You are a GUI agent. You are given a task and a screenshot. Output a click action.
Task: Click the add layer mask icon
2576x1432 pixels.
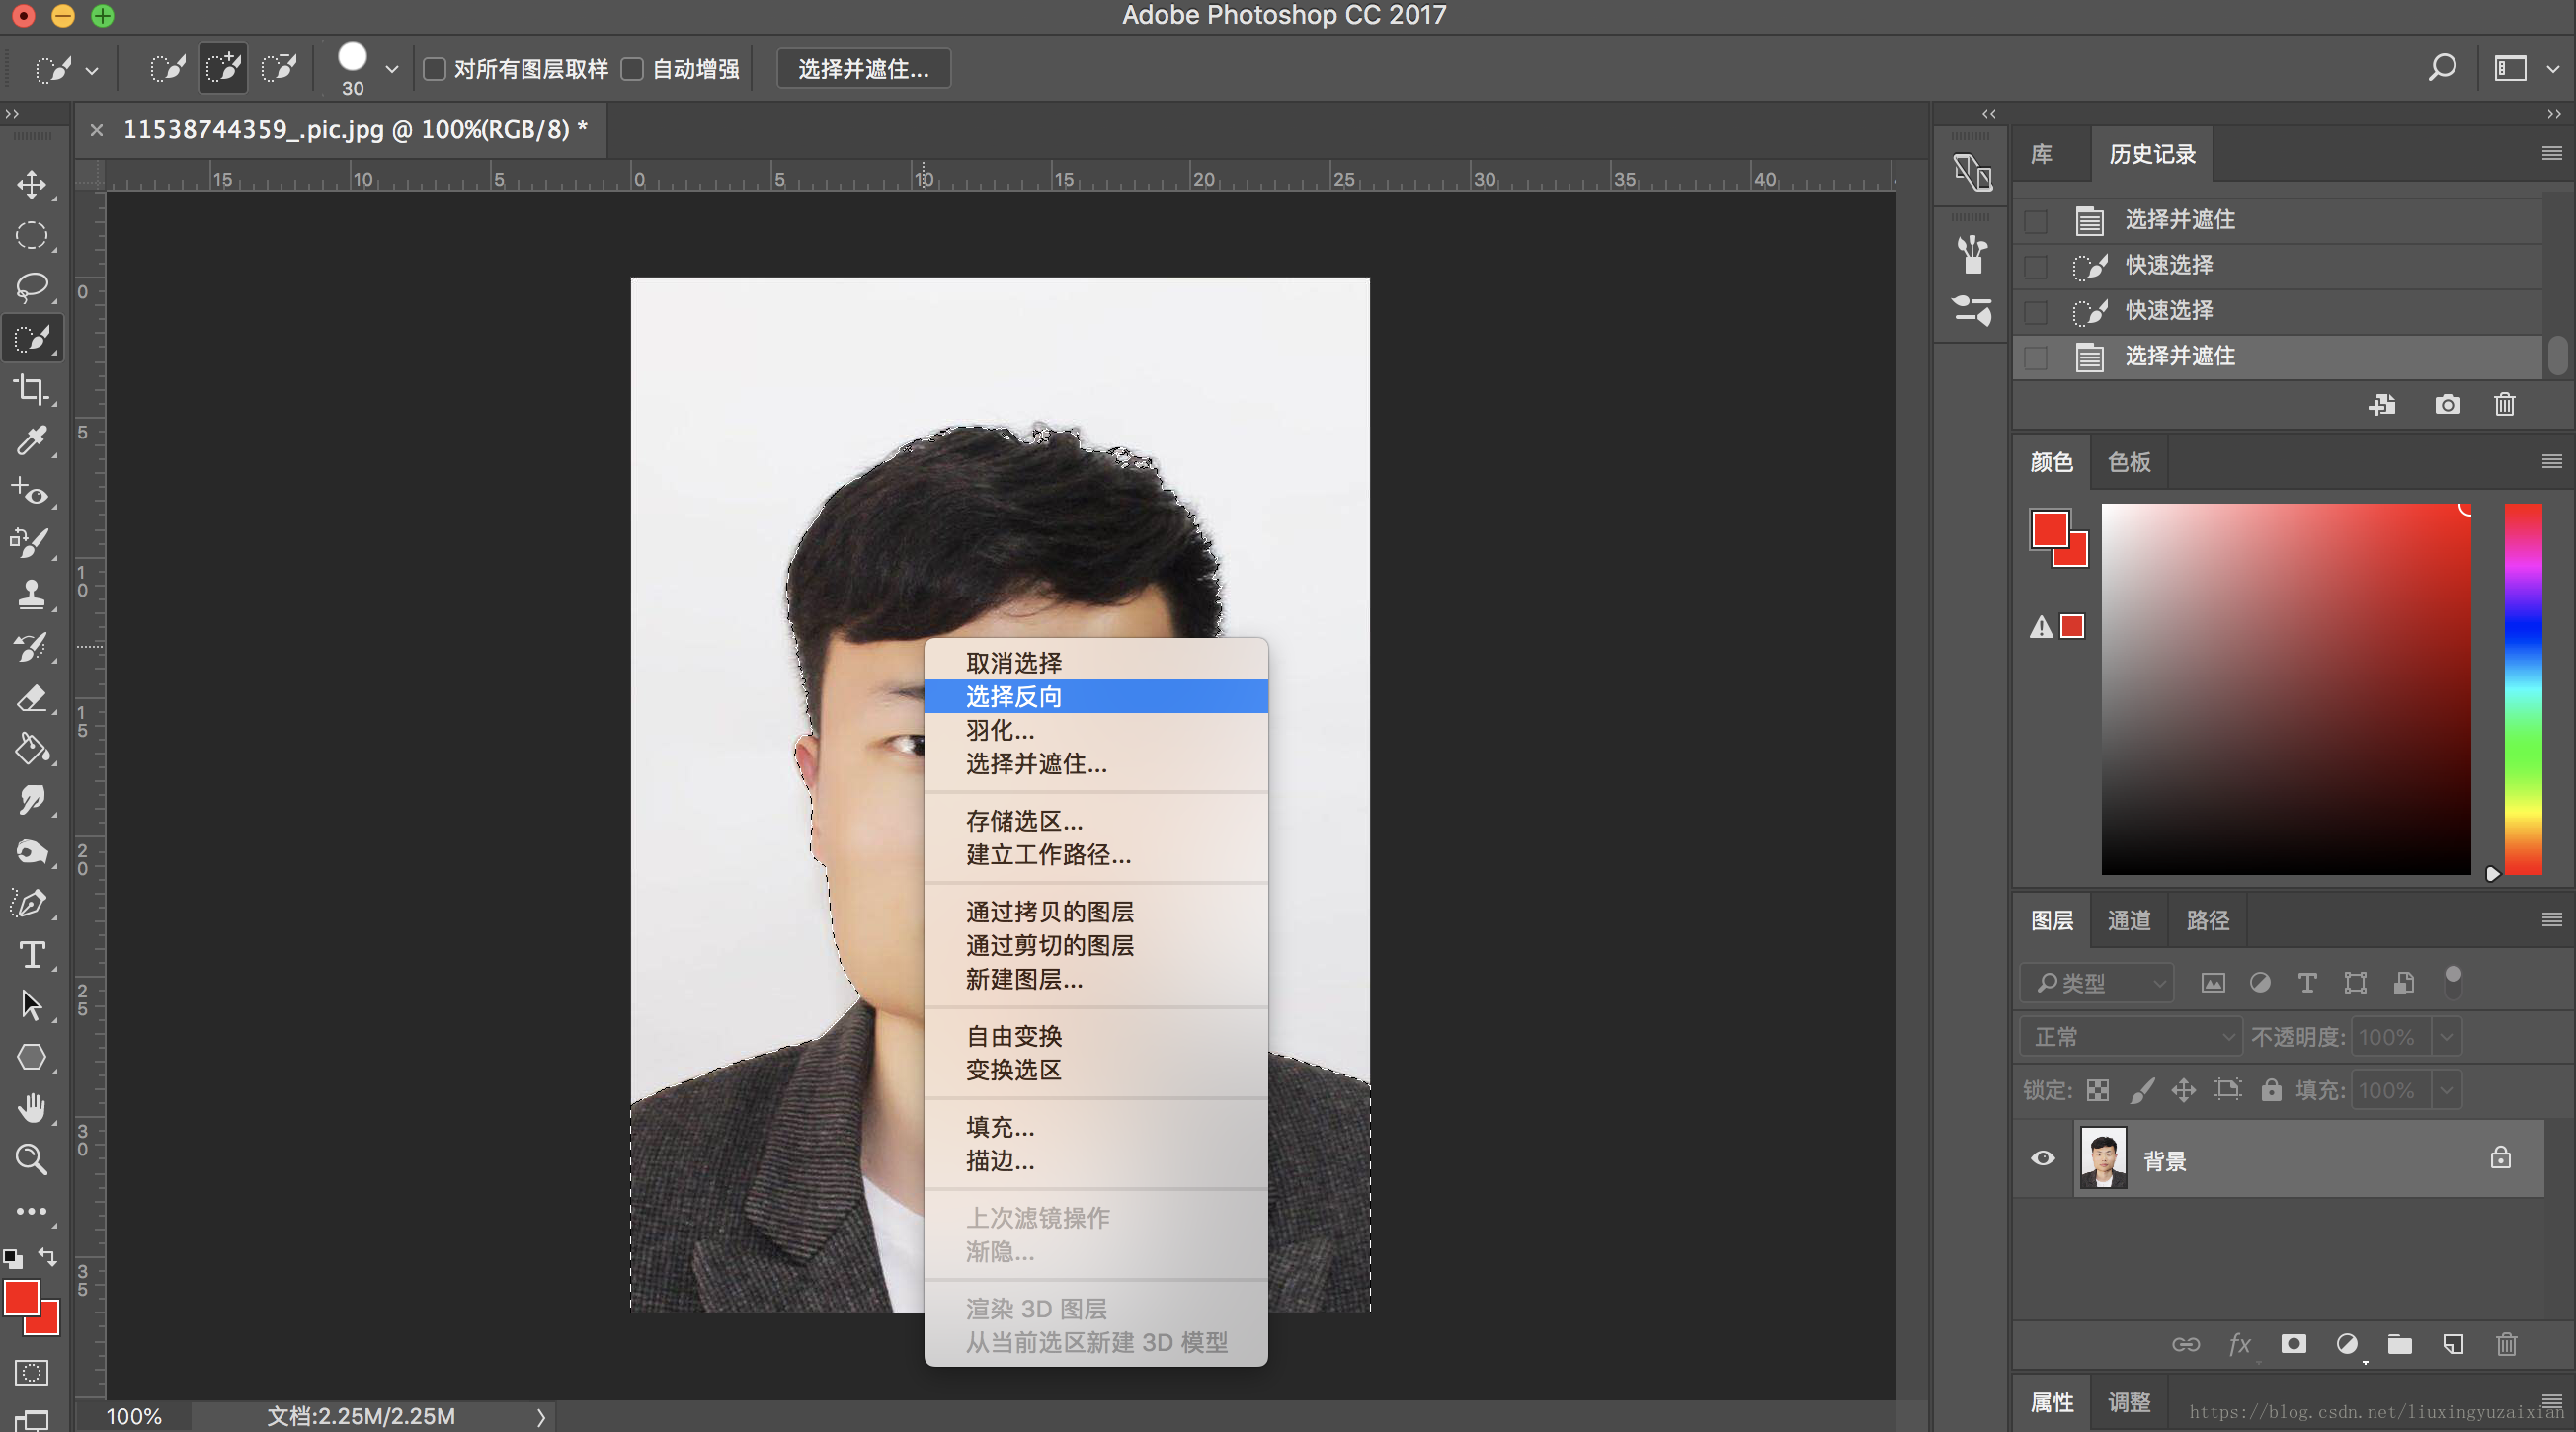tap(2293, 1344)
